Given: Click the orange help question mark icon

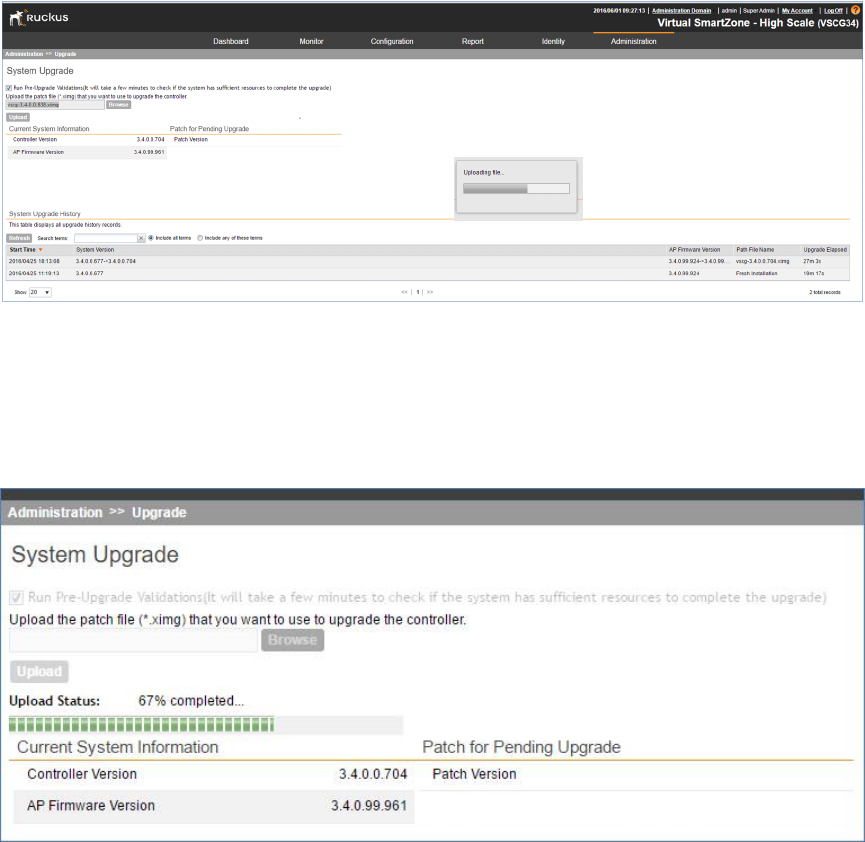Looking at the screenshot, I should click(x=855, y=10).
